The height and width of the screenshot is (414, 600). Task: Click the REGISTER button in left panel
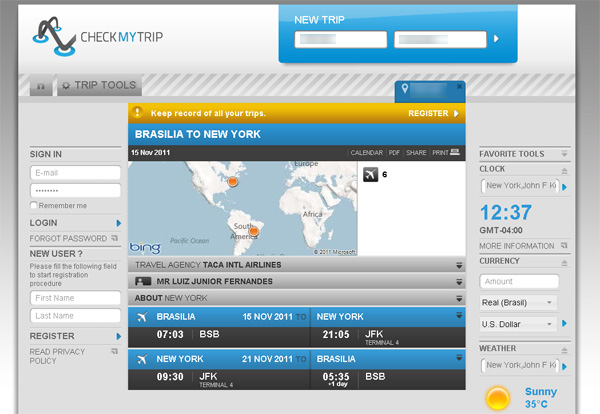[75, 336]
